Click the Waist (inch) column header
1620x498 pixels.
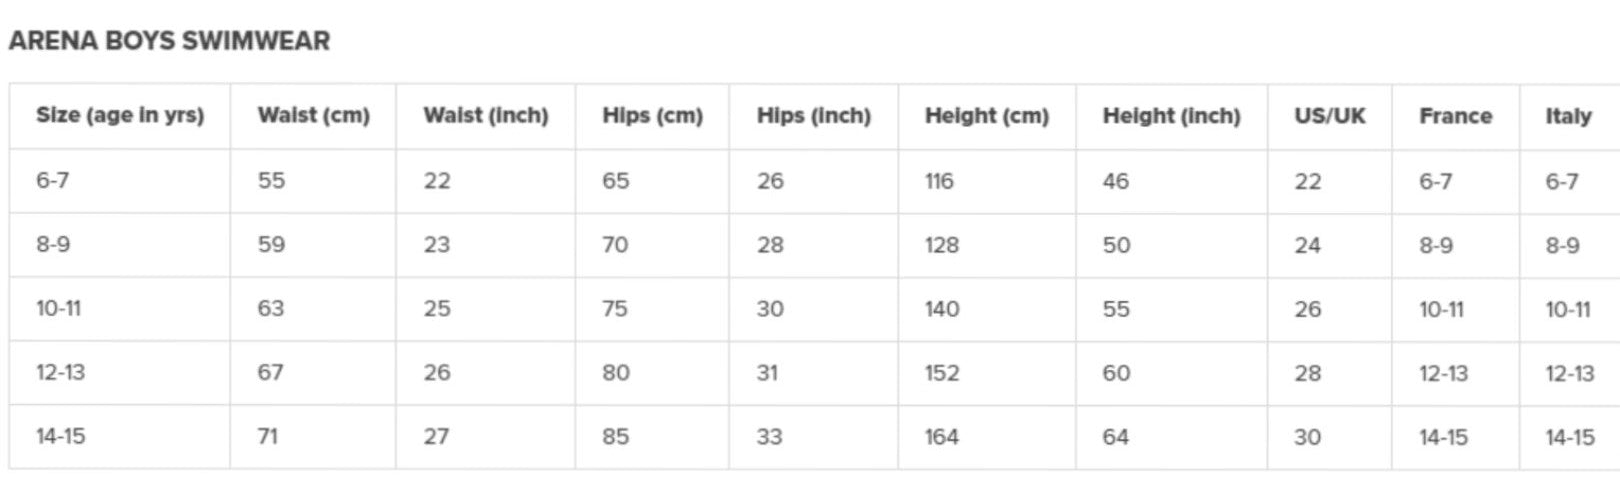coord(486,116)
